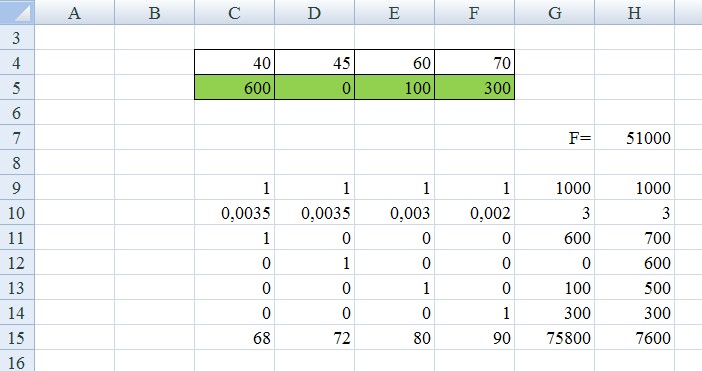This screenshot has height=371, width=702.
Task: Select cell G15 showing 75800
Action: tap(555, 338)
